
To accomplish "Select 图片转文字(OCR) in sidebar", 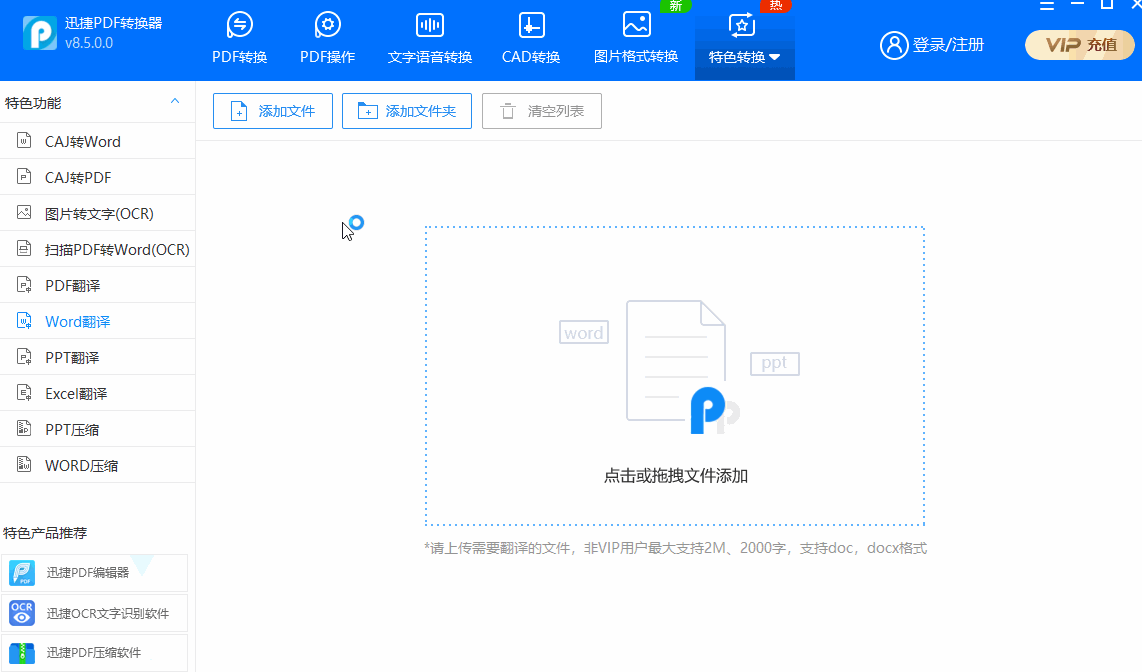I will pyautogui.click(x=98, y=213).
